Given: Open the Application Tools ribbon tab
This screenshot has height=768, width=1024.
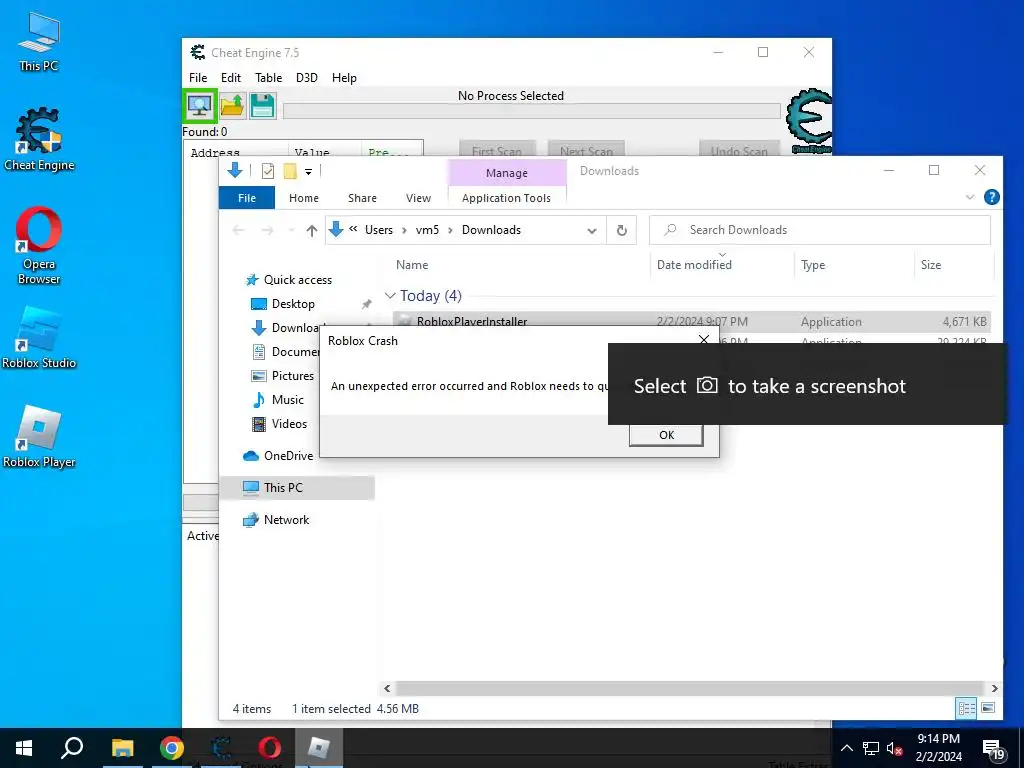Looking at the screenshot, I should click(506, 198).
